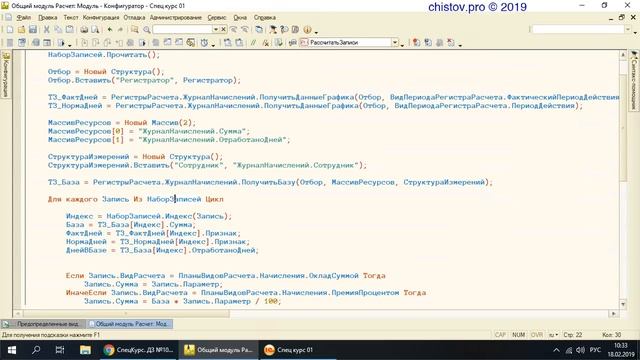Open the Конфигурация side panel tab

coord(6,75)
